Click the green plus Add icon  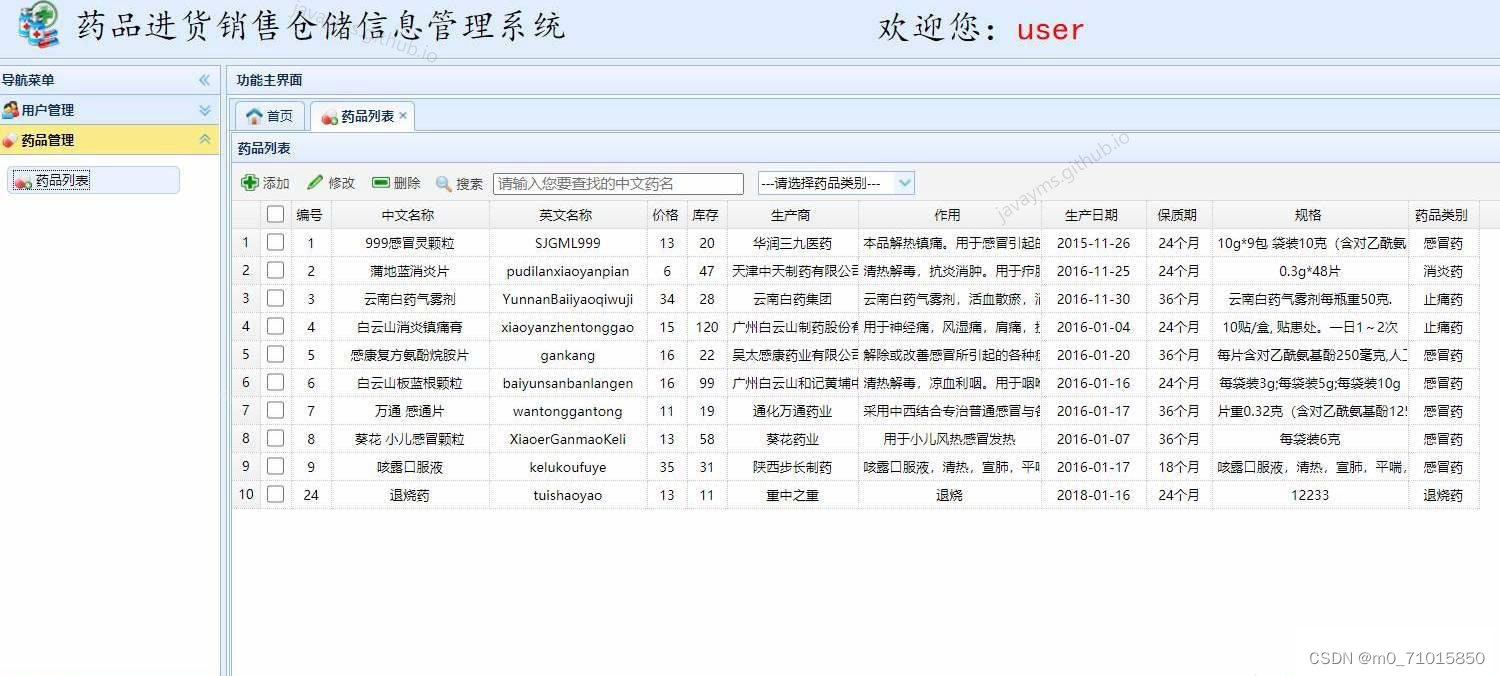[x=250, y=183]
